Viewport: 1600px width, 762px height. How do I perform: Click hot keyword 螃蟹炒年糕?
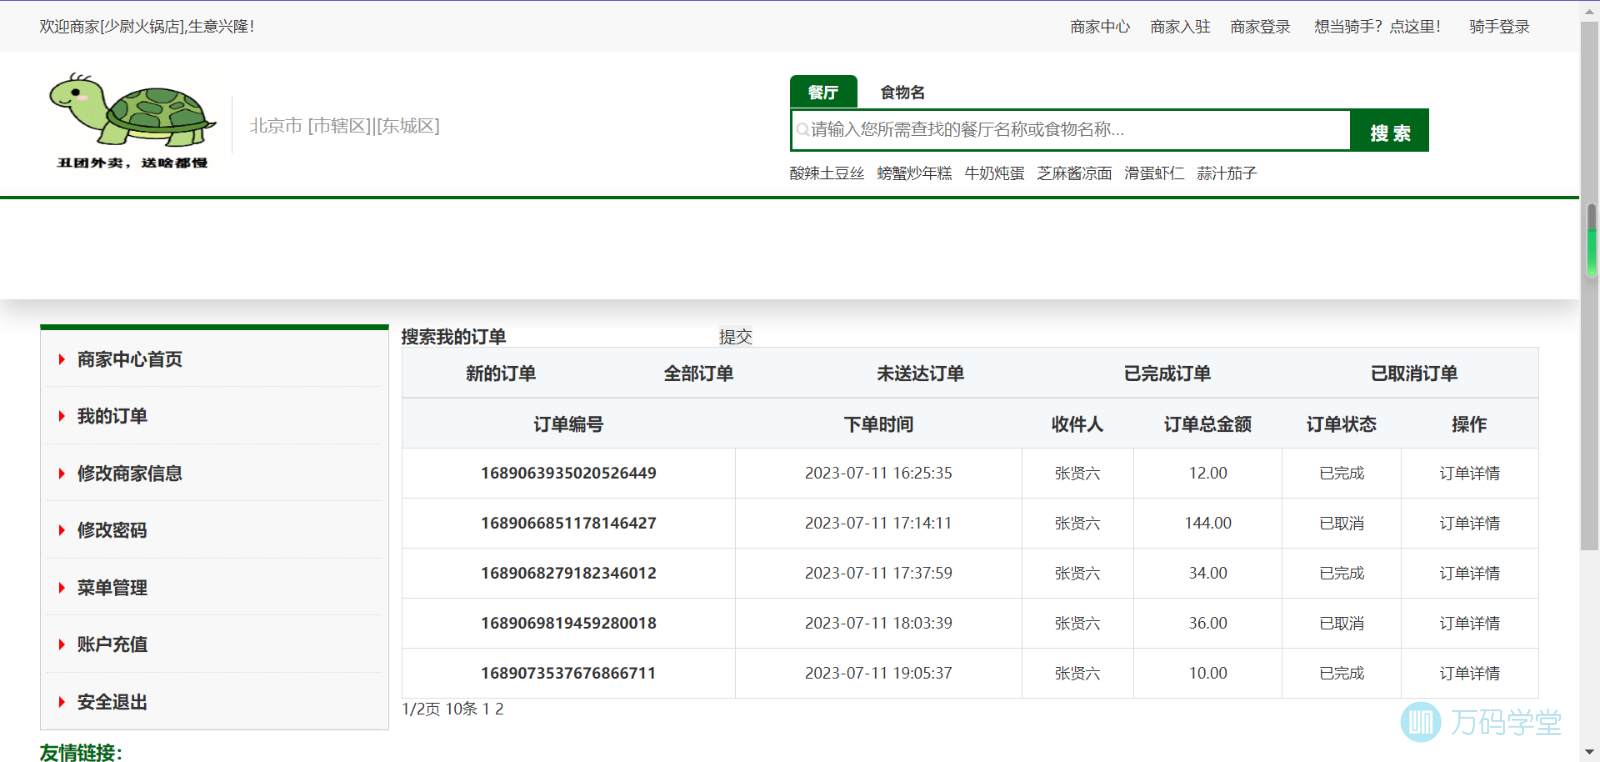coord(914,173)
